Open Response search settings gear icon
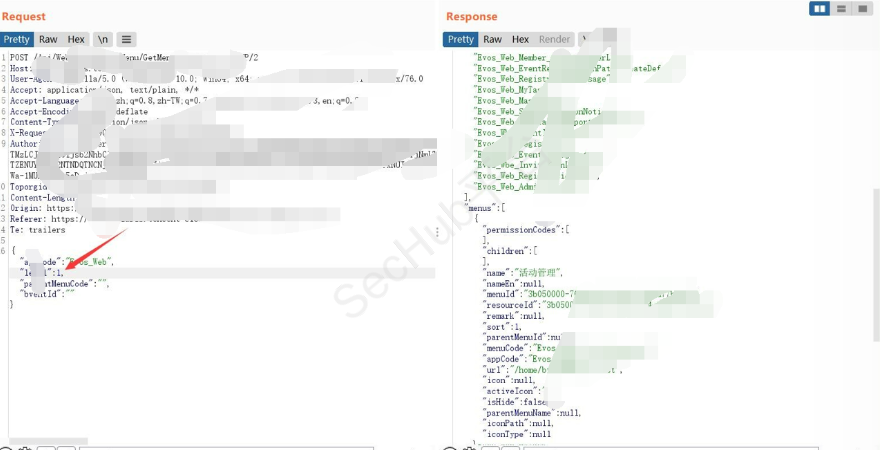Screen dimensions: 881x450 click(x=467, y=446)
